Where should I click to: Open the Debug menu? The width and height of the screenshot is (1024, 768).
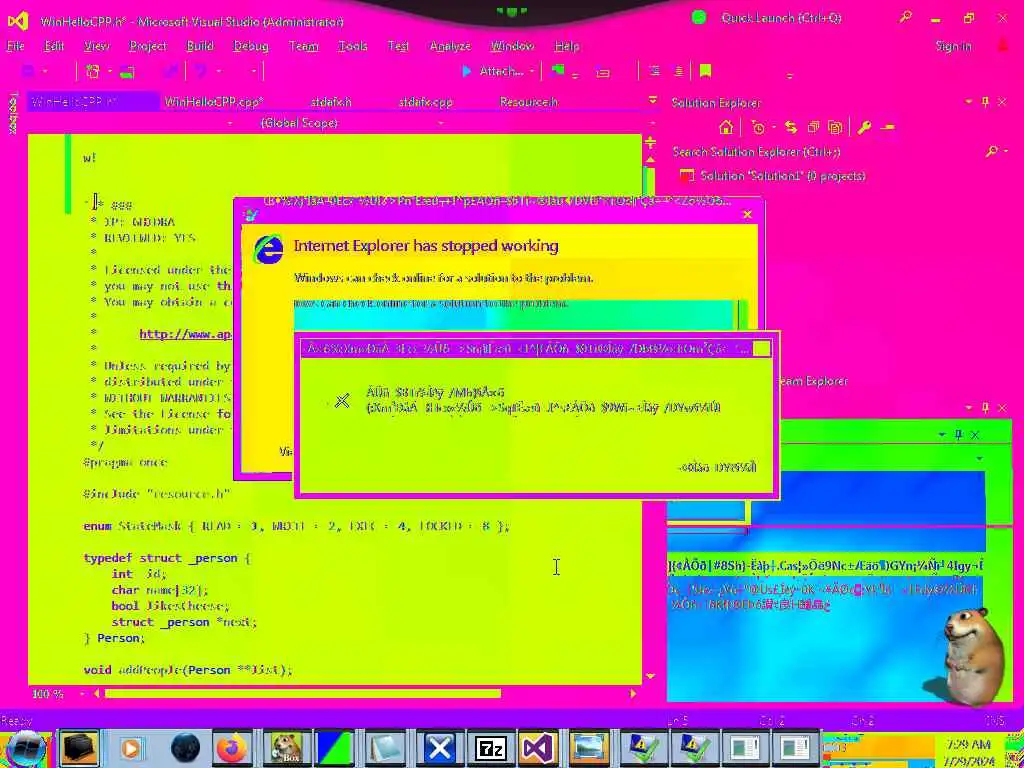point(251,46)
